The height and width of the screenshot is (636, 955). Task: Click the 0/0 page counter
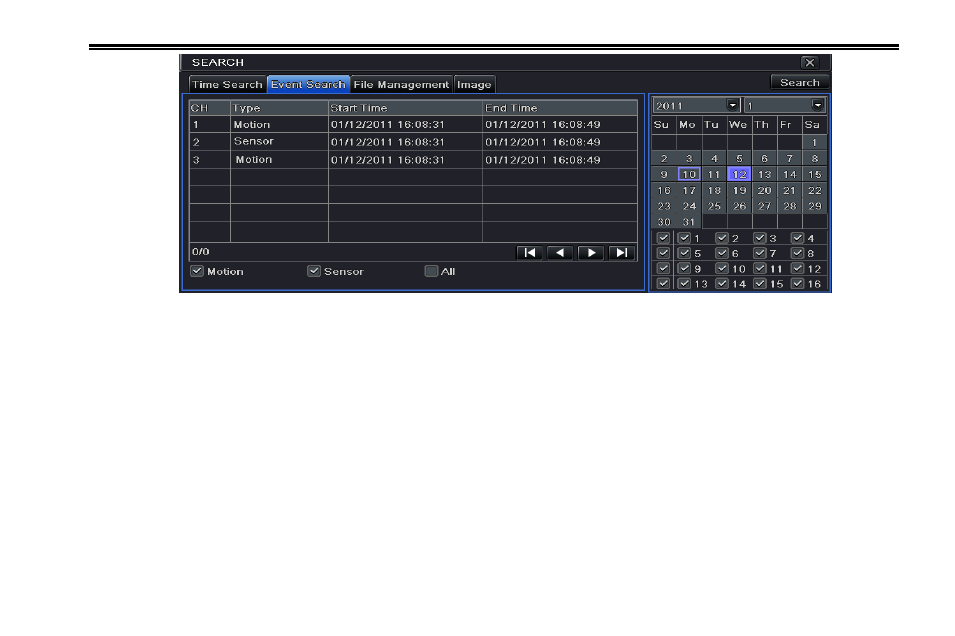pyautogui.click(x=200, y=252)
